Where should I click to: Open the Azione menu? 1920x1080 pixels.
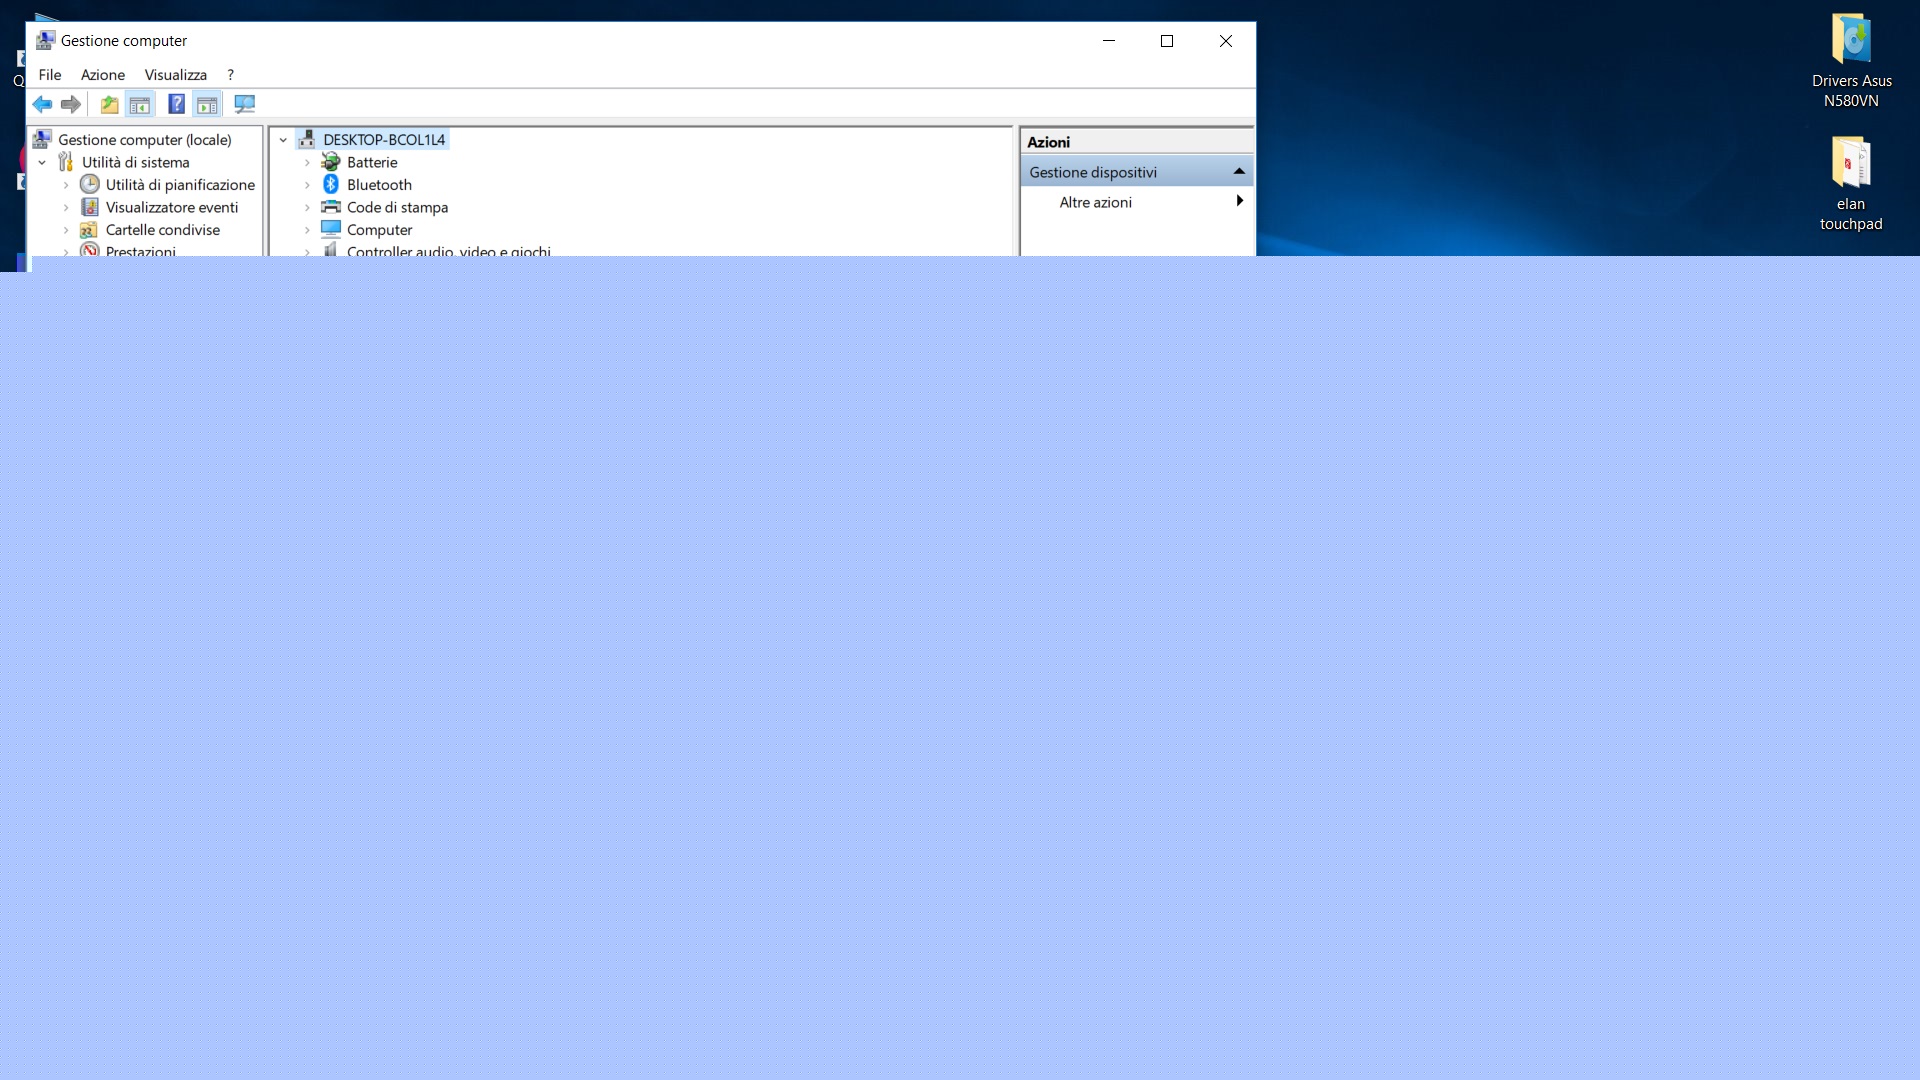103,74
